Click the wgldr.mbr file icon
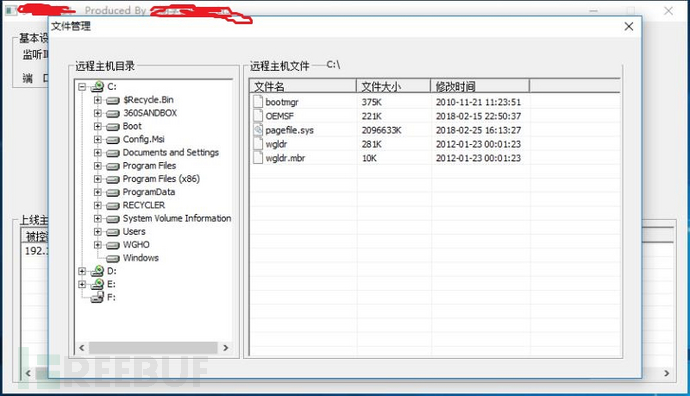This screenshot has width=690, height=396. (x=258, y=158)
